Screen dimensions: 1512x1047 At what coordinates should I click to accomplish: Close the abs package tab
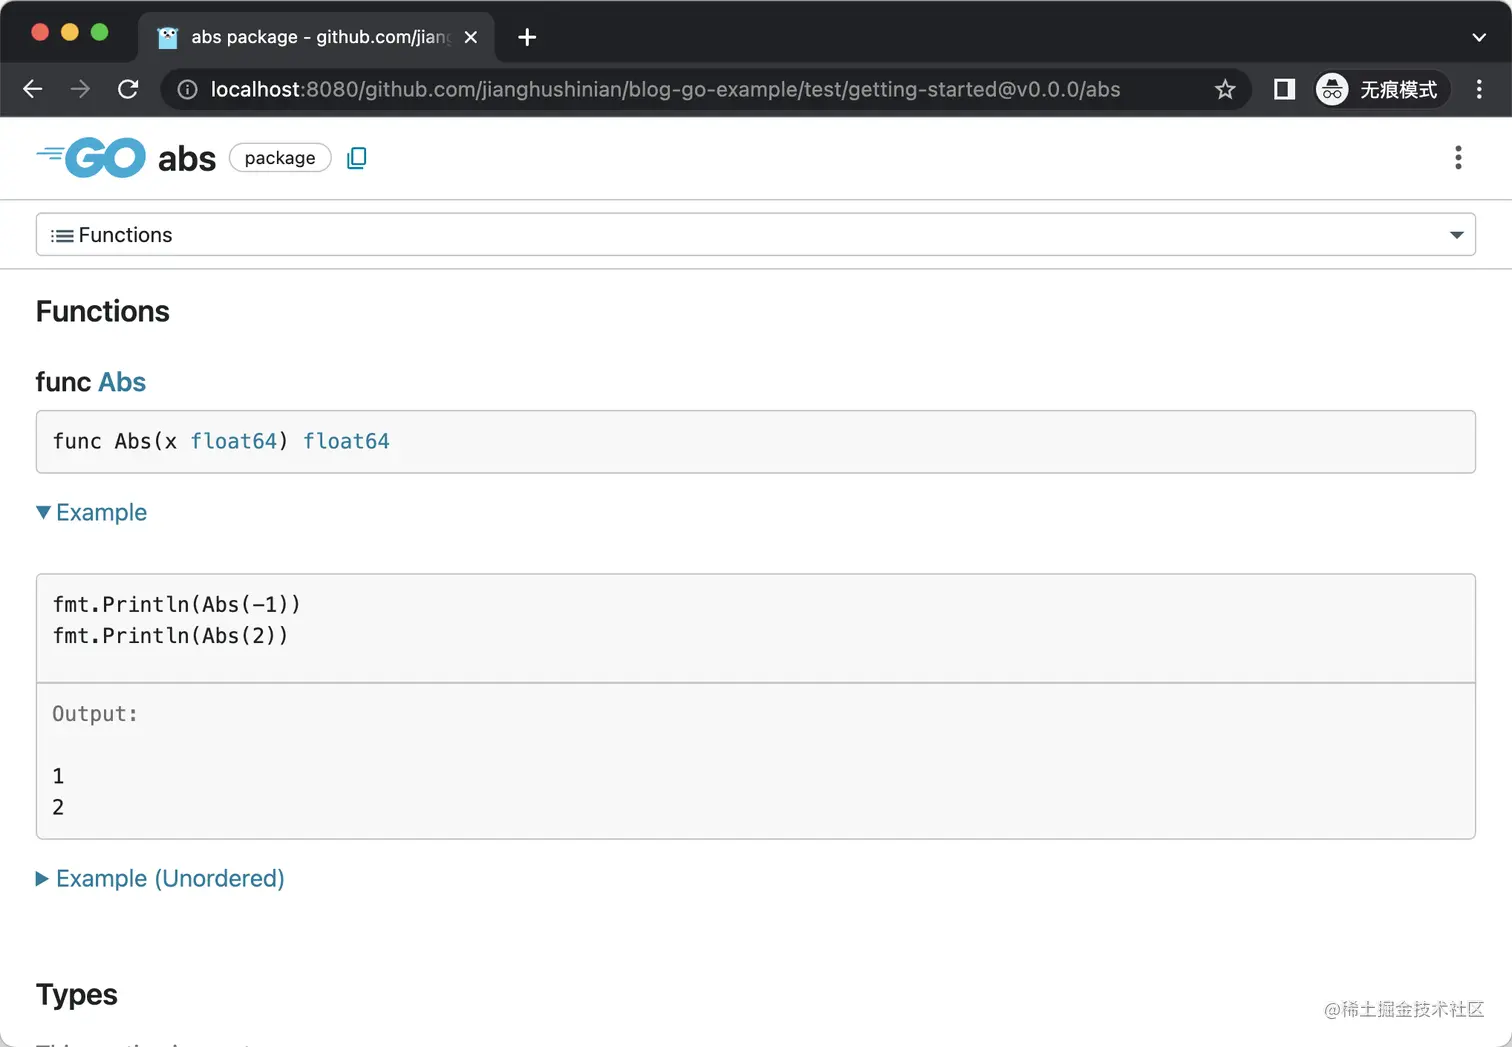click(x=471, y=38)
